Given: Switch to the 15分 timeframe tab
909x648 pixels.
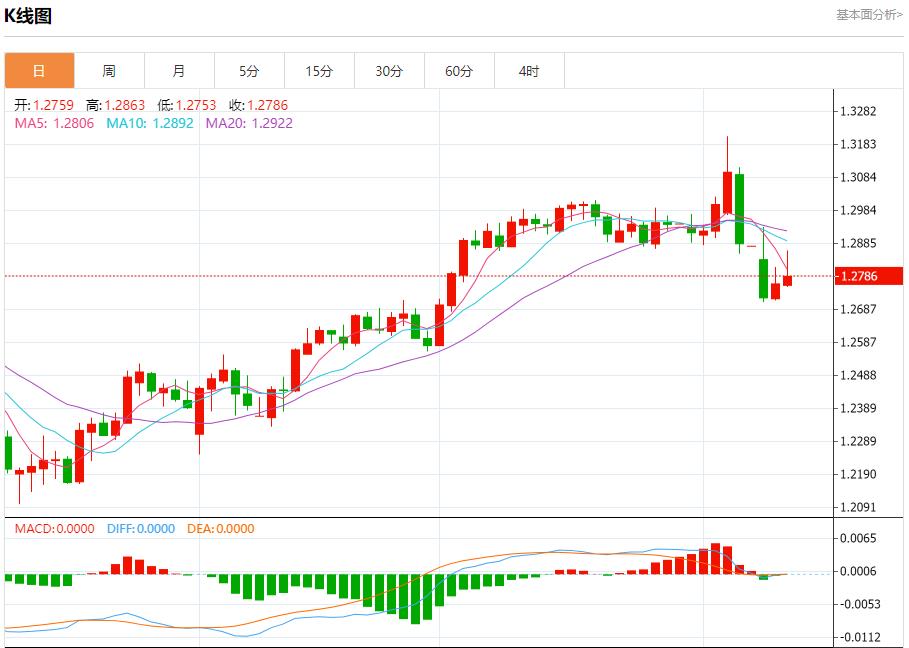Looking at the screenshot, I should coord(319,71).
